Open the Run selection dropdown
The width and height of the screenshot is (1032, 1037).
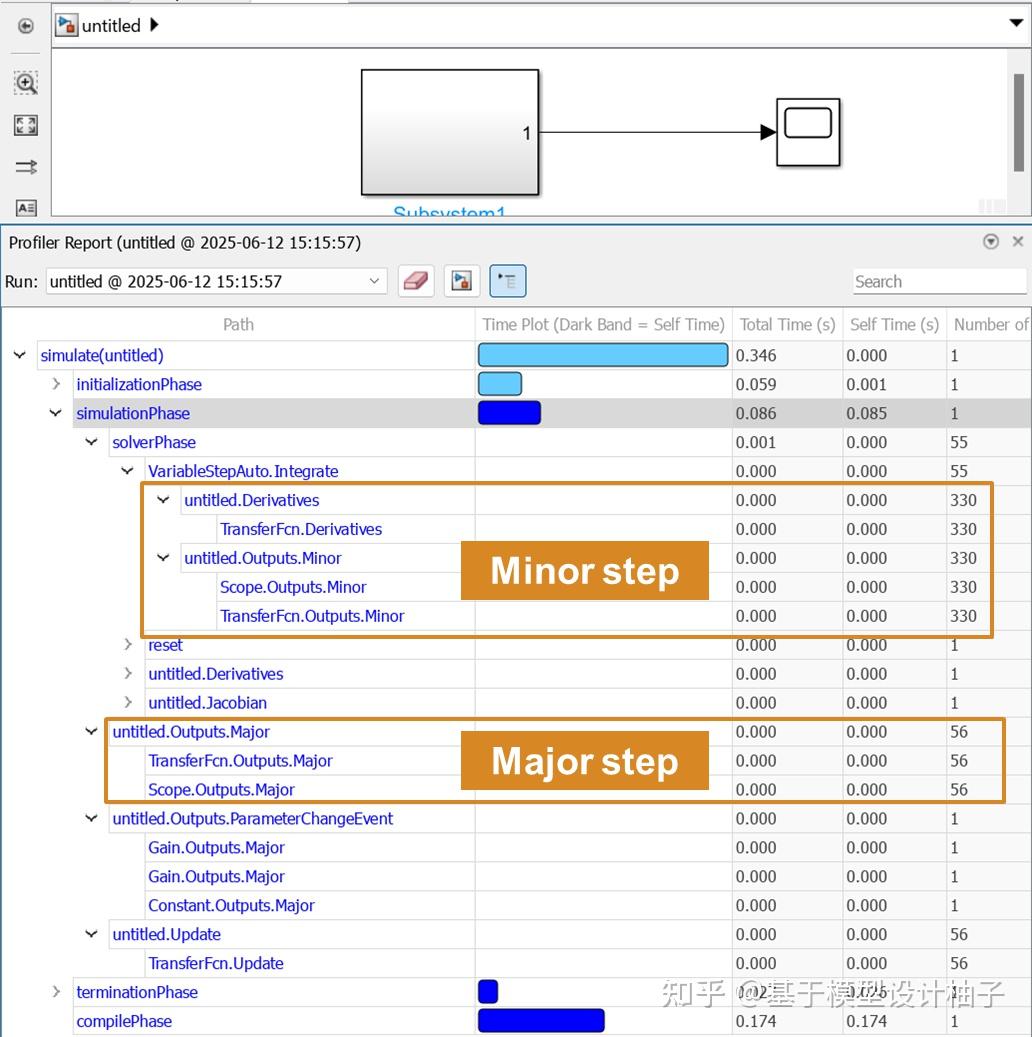(x=374, y=281)
